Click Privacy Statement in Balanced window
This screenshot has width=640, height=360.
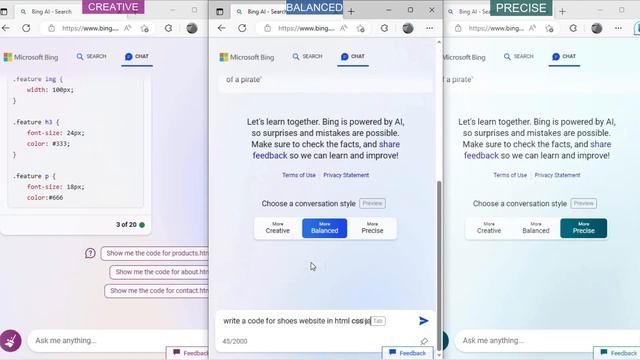(x=346, y=175)
